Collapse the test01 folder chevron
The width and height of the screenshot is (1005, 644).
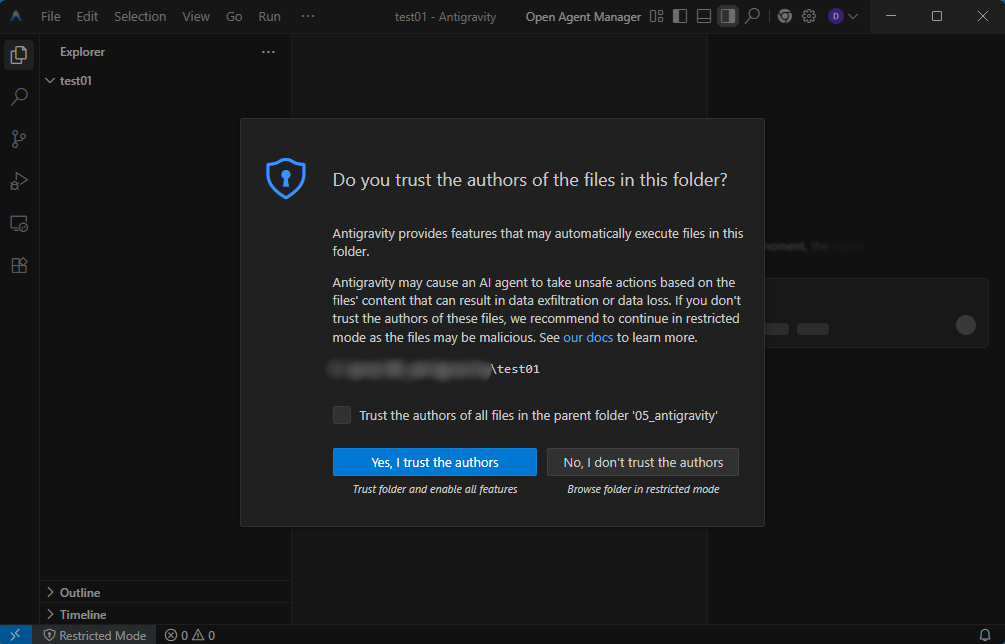50,81
